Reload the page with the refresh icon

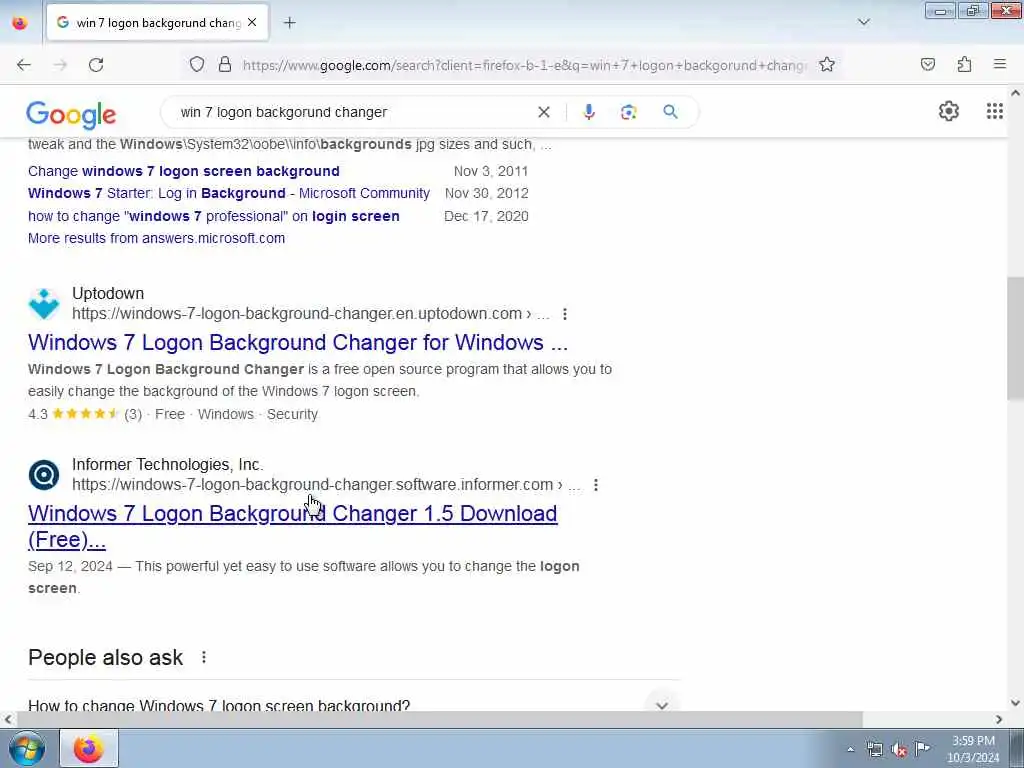click(96, 65)
